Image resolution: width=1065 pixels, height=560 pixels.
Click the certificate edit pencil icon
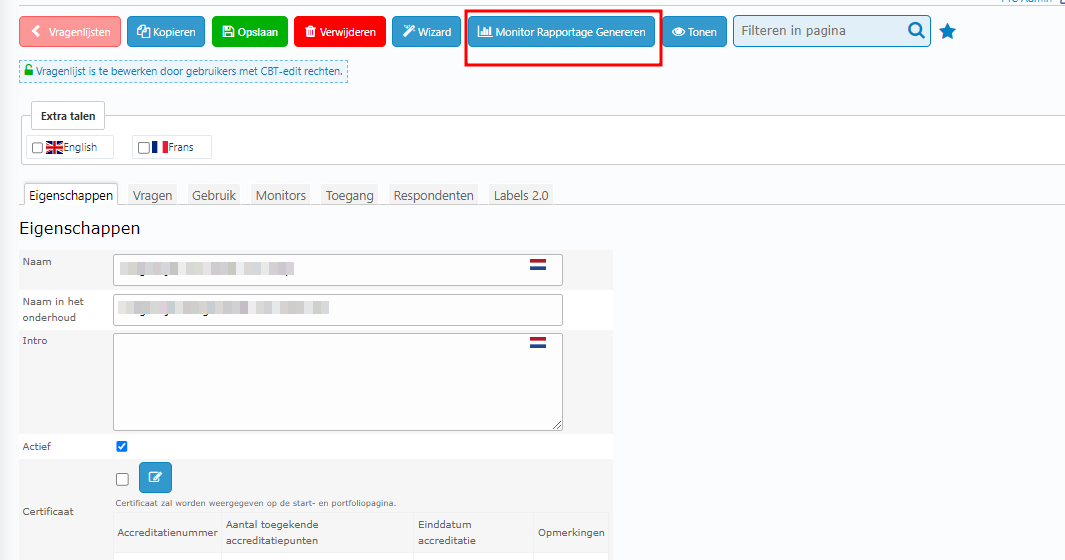[x=155, y=478]
